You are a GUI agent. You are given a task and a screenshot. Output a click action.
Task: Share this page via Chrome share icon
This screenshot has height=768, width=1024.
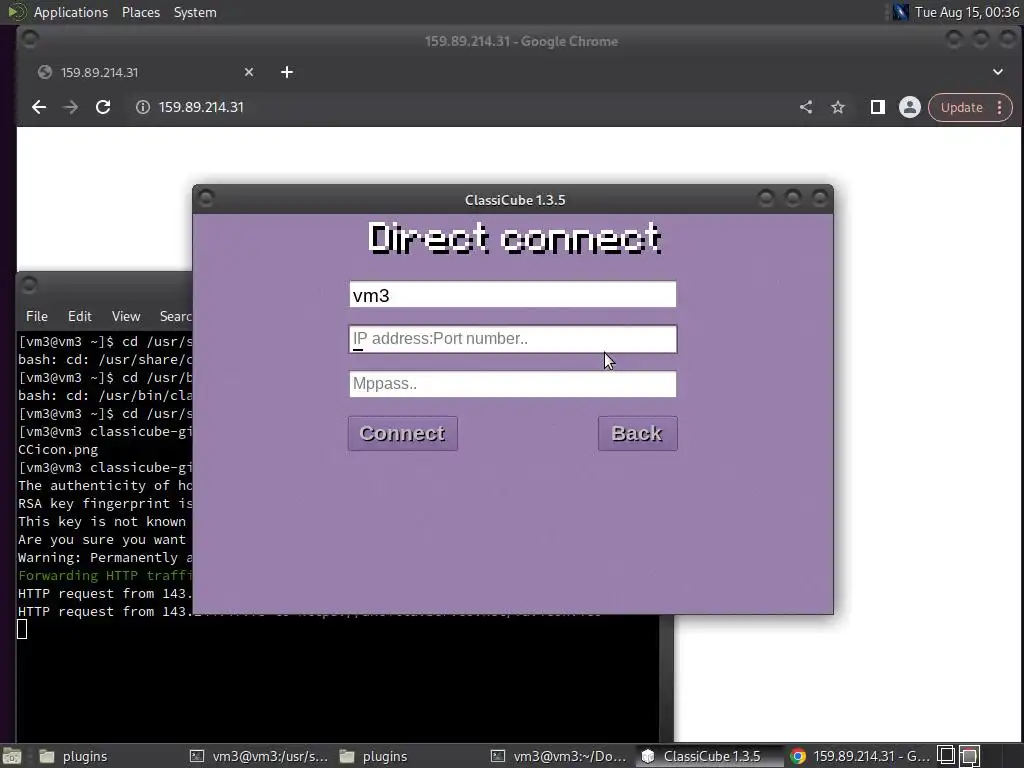point(806,107)
